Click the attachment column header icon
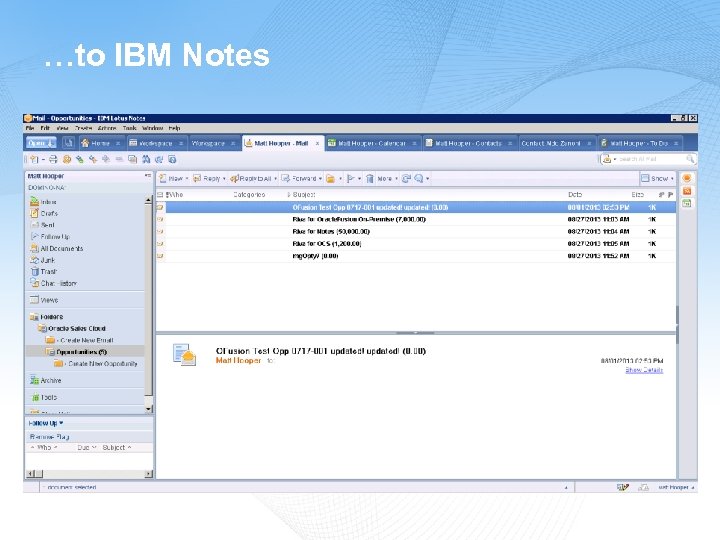 (661, 195)
